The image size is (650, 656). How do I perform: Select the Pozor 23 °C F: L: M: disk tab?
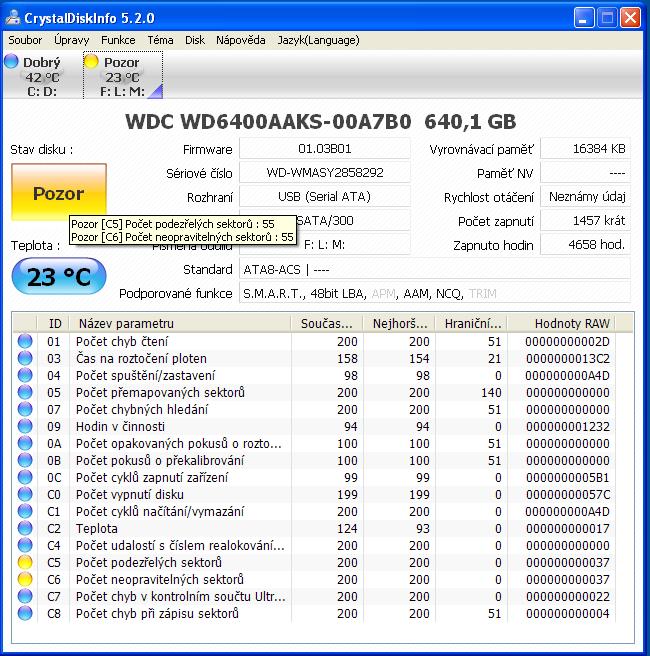pos(123,76)
